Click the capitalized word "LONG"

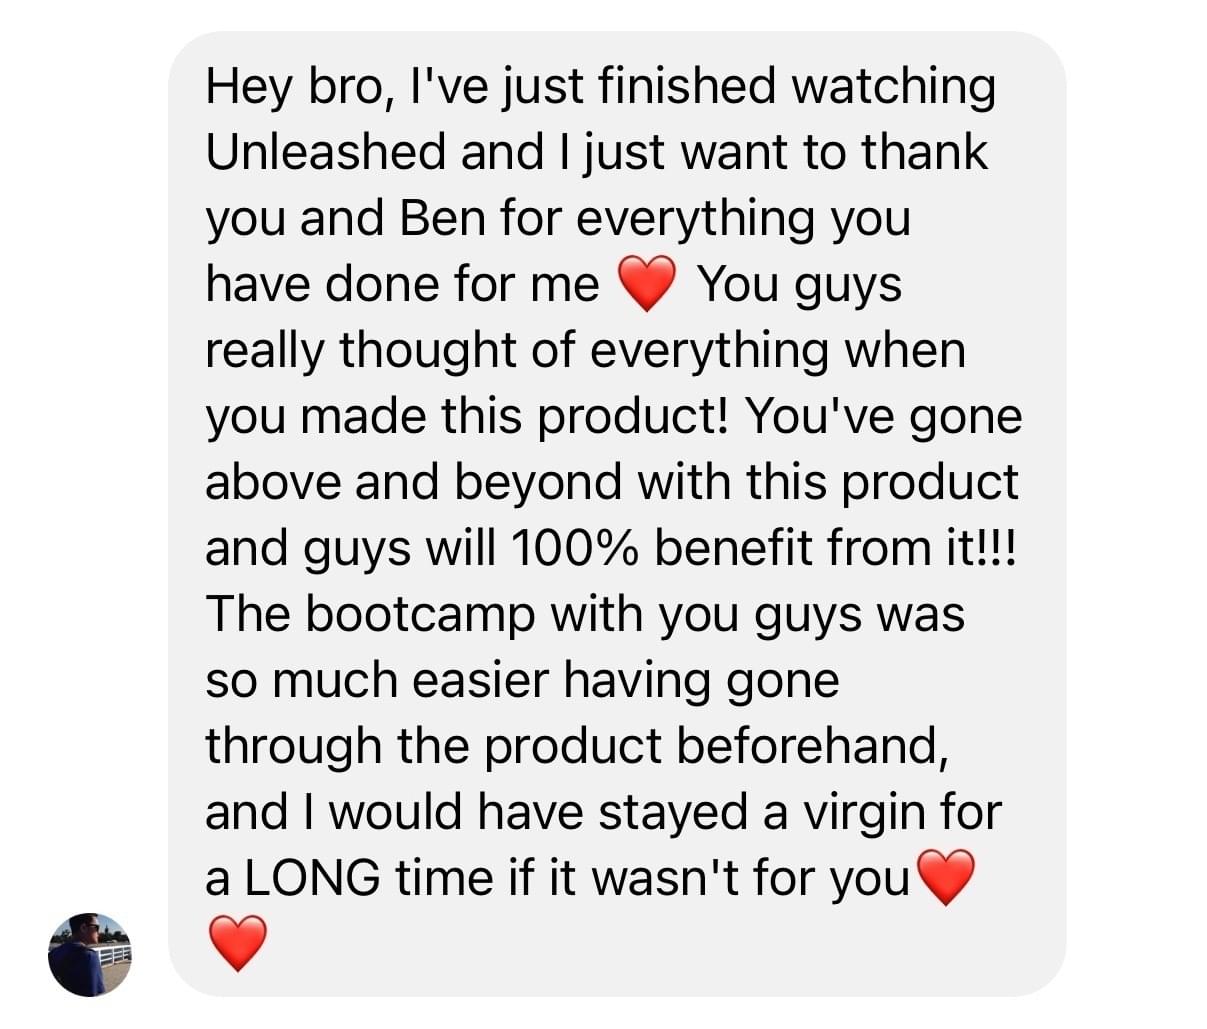click(312, 878)
